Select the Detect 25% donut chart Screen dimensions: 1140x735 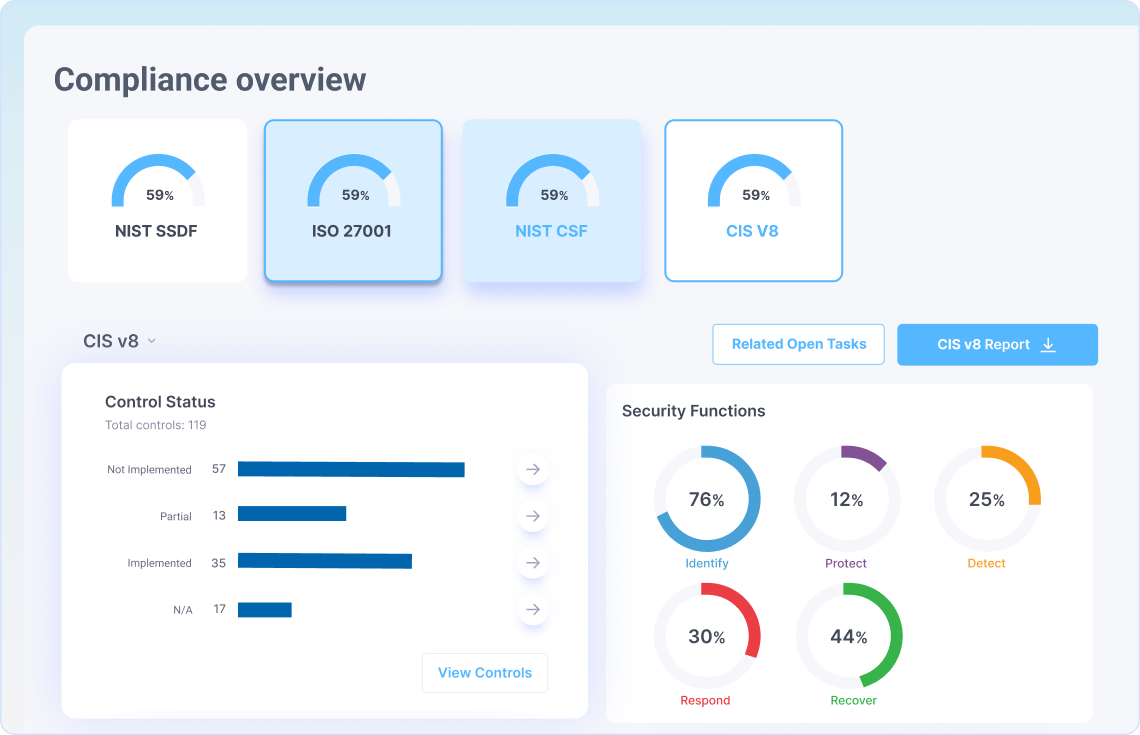(x=986, y=499)
